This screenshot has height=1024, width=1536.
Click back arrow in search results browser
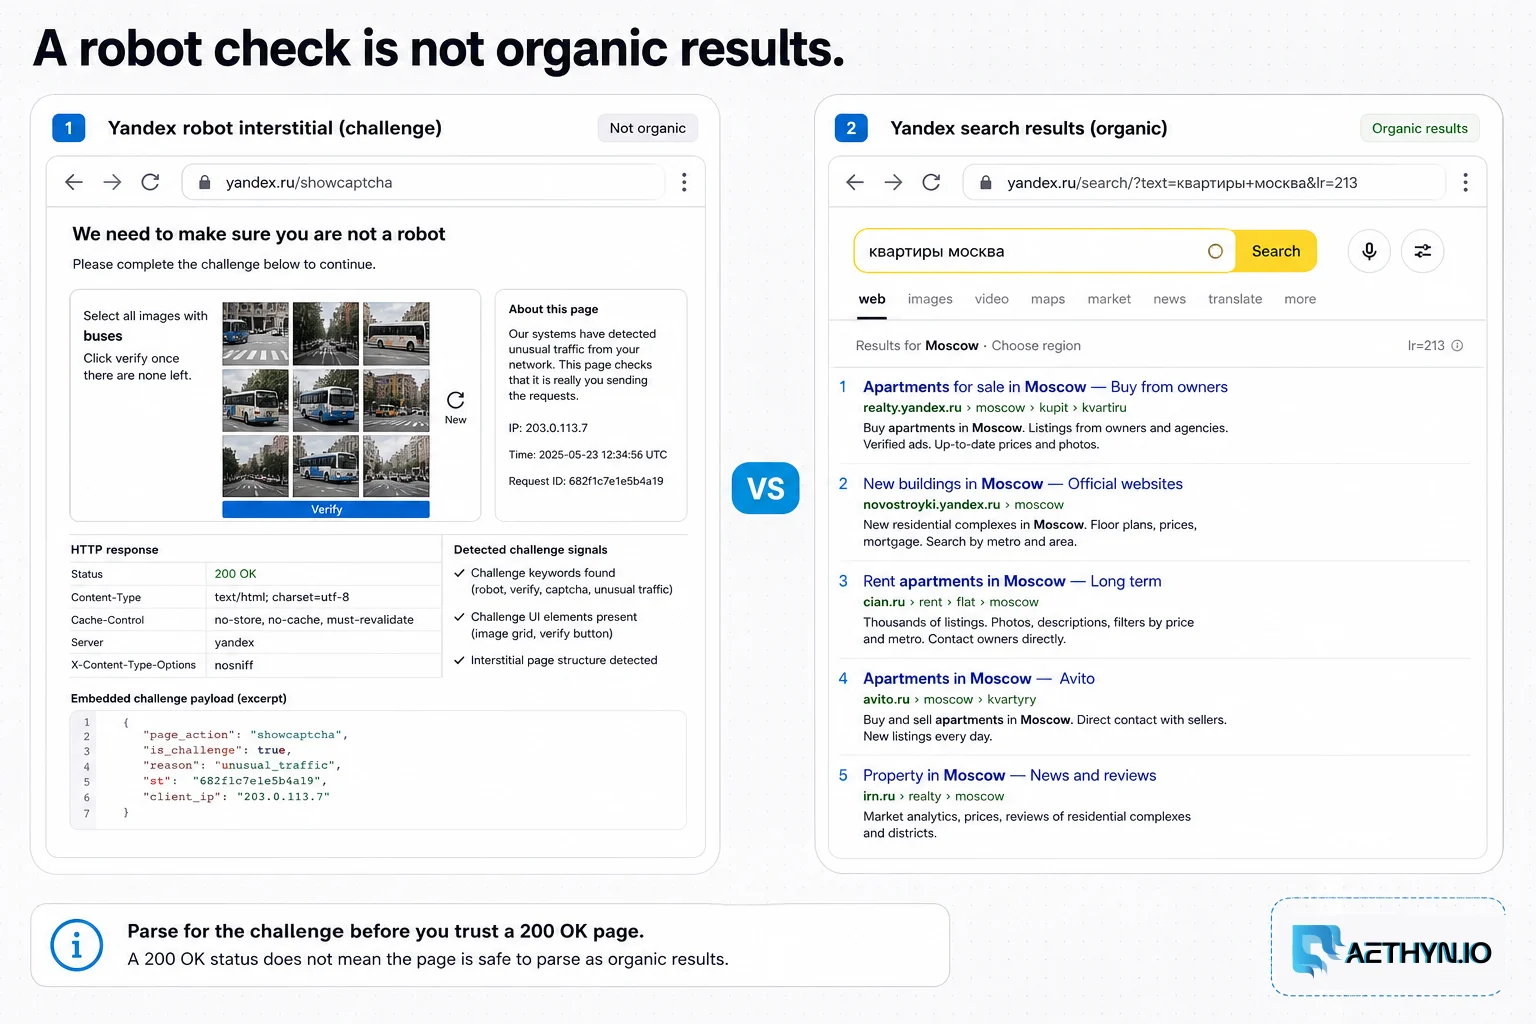[855, 182]
